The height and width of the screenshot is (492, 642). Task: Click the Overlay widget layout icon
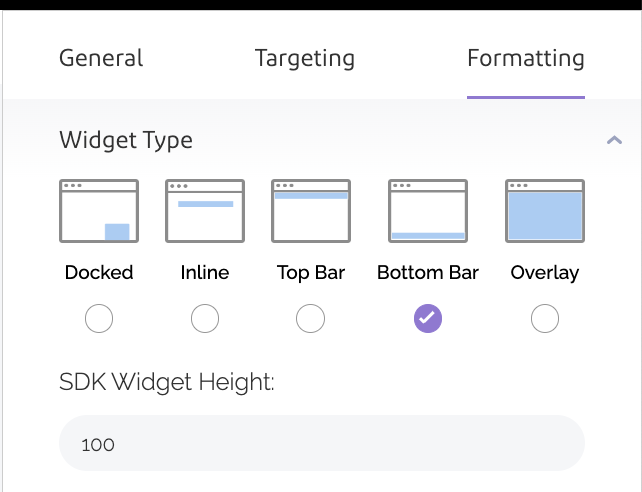click(545, 211)
